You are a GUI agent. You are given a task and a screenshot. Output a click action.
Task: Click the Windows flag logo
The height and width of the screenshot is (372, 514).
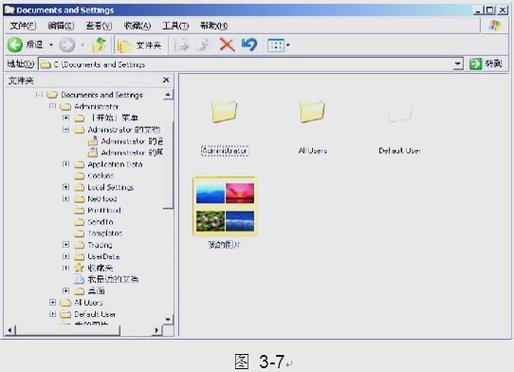[x=495, y=25]
